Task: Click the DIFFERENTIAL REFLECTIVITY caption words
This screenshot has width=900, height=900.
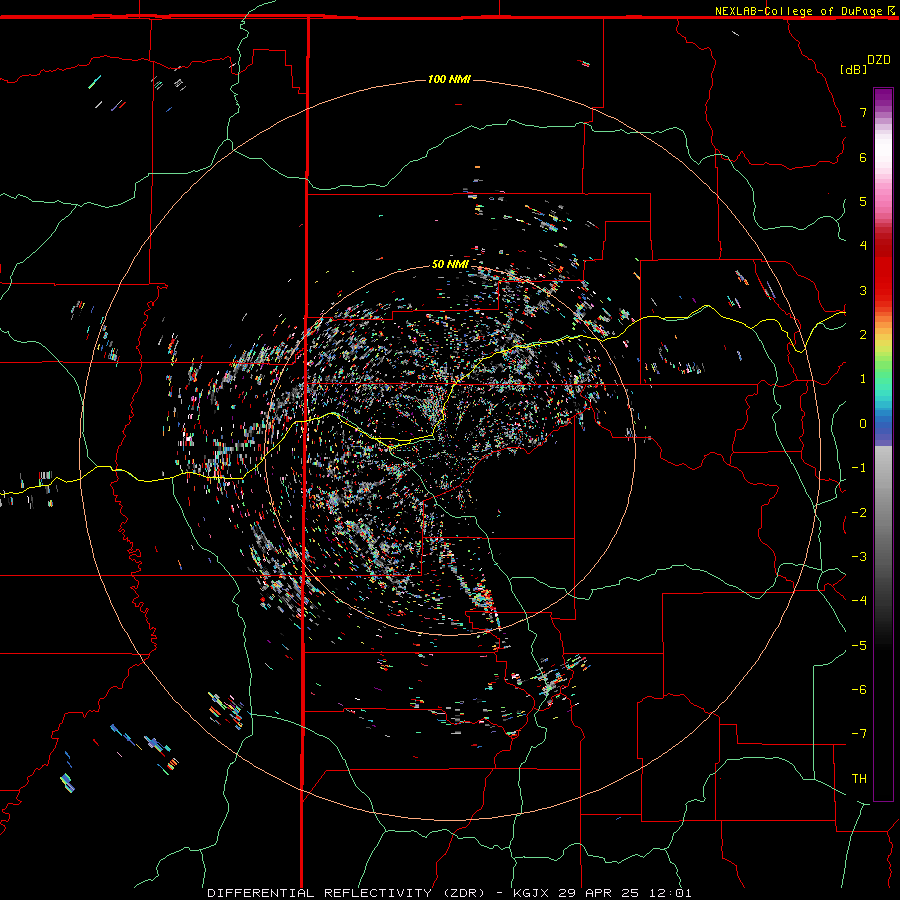Action: pos(319,893)
